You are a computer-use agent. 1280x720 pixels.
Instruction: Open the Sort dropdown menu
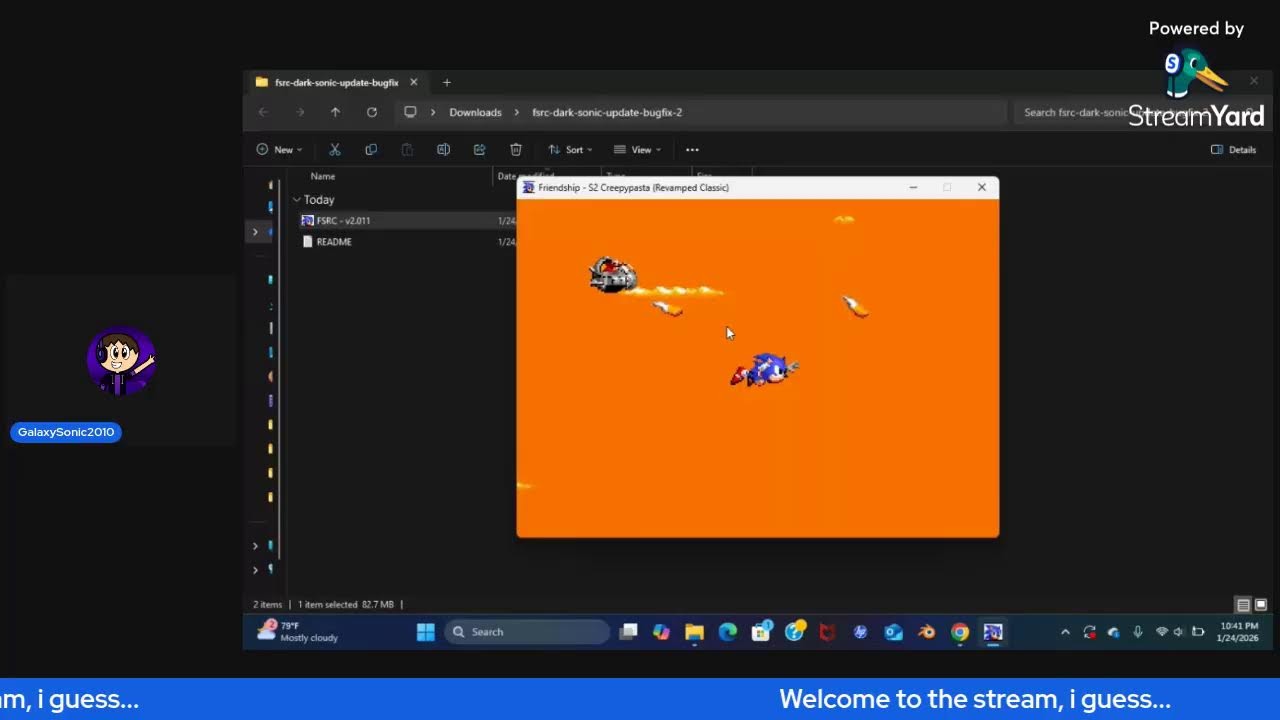tap(570, 150)
